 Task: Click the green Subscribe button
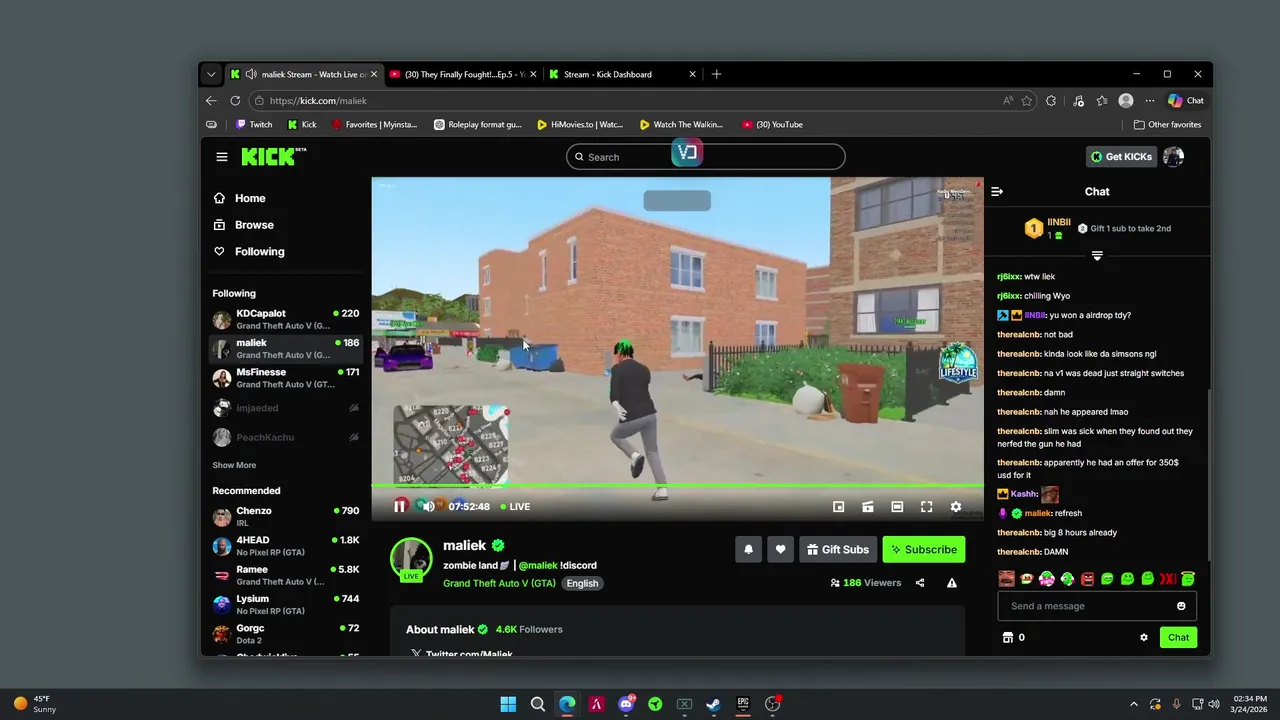923,549
